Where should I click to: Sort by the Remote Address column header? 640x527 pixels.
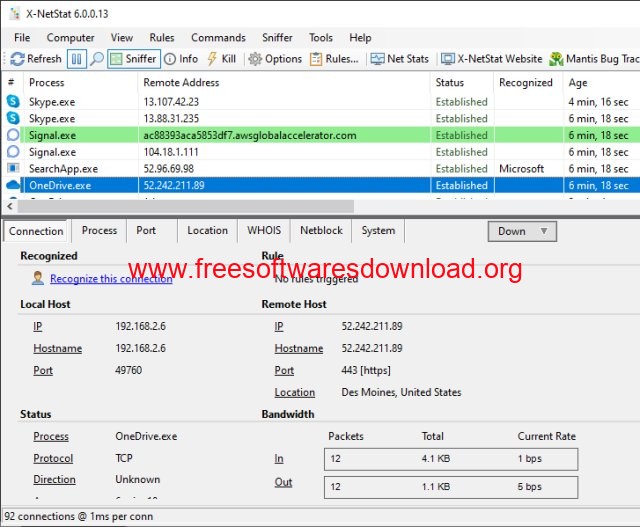(x=284, y=82)
